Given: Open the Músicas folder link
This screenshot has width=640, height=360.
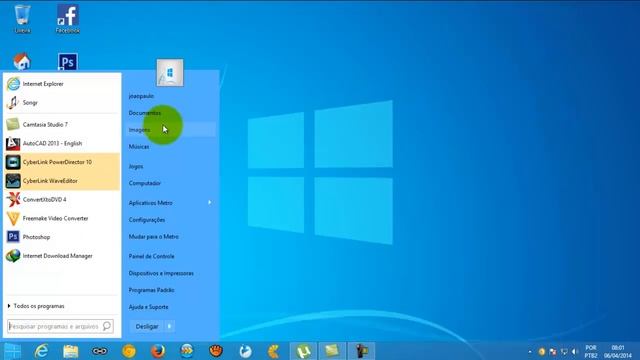Looking at the screenshot, I should 139,147.
